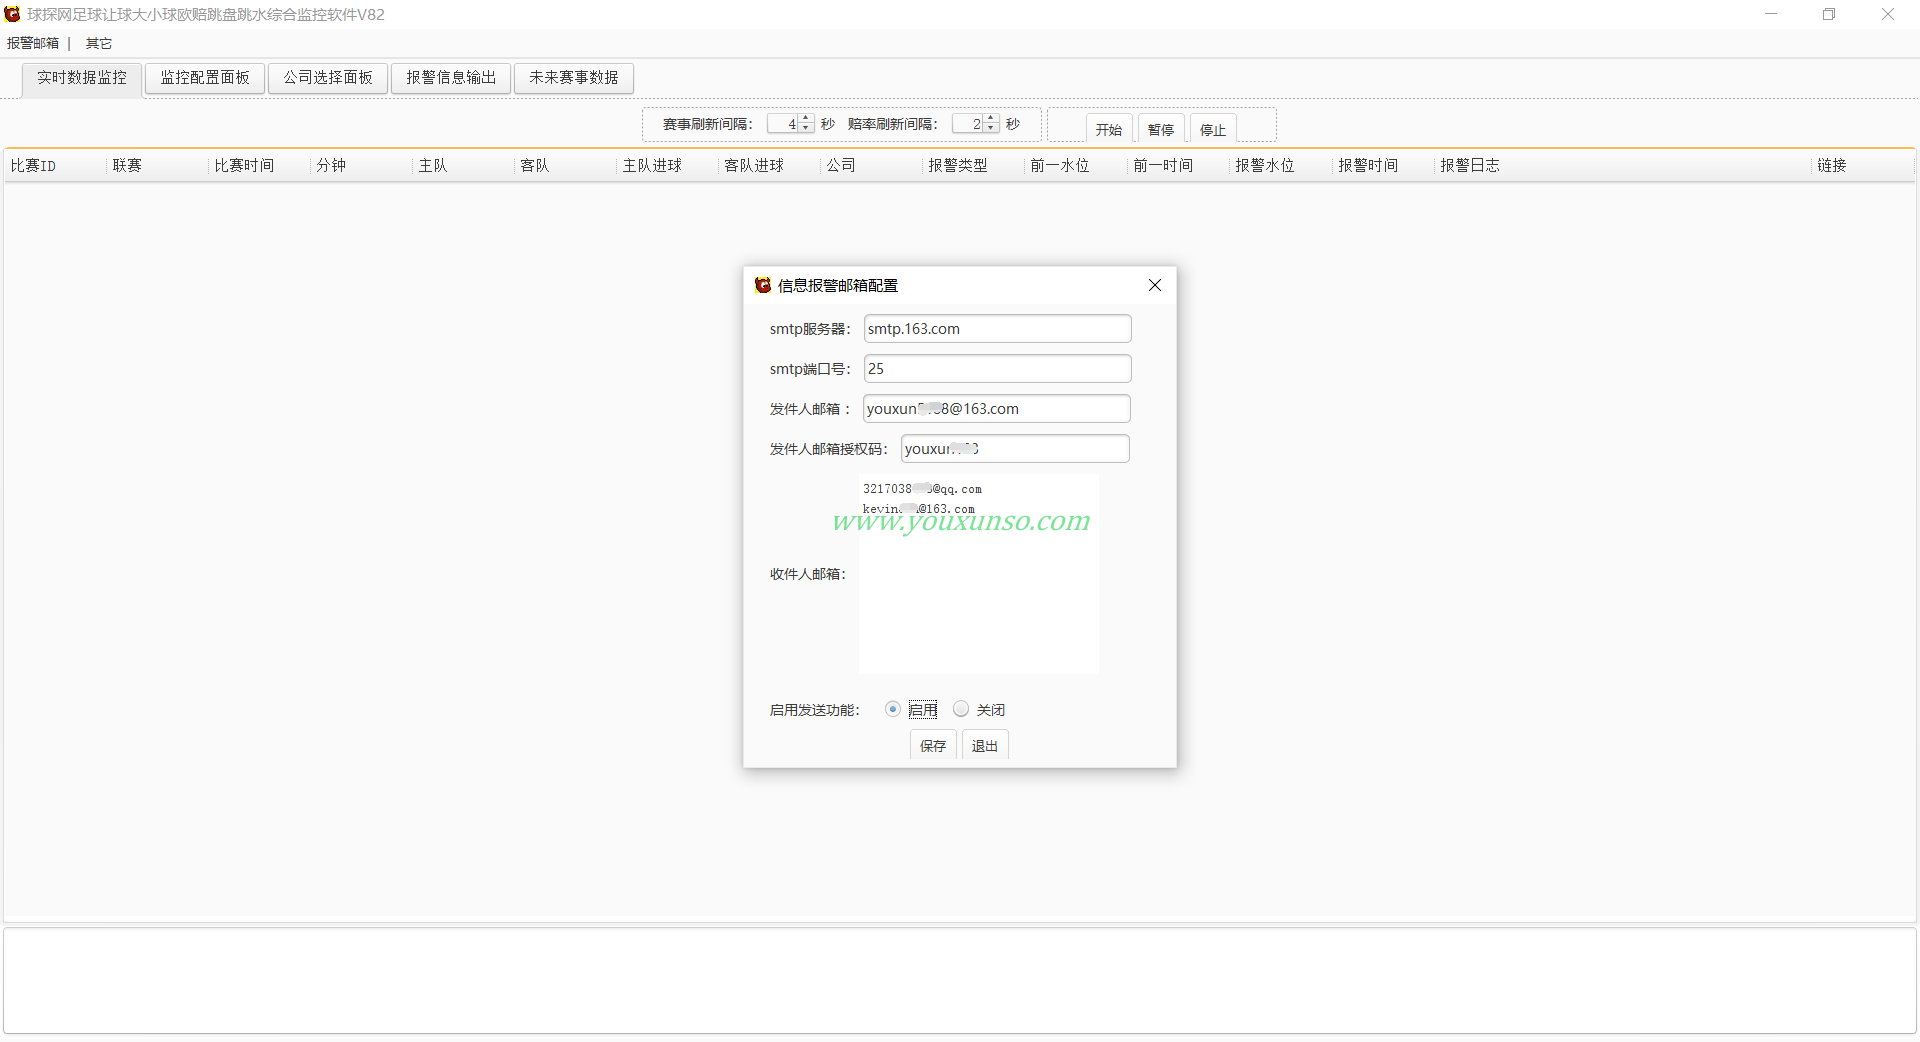
Task: Click the smtp服务器 input field
Action: pos(997,329)
